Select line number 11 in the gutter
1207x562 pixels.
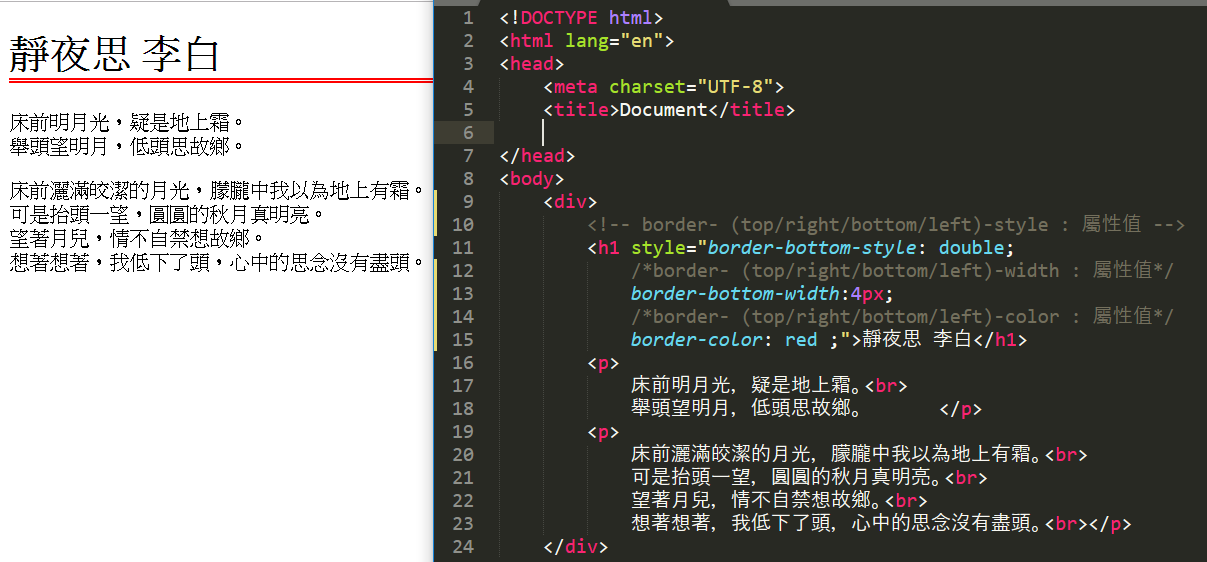pyautogui.click(x=464, y=248)
